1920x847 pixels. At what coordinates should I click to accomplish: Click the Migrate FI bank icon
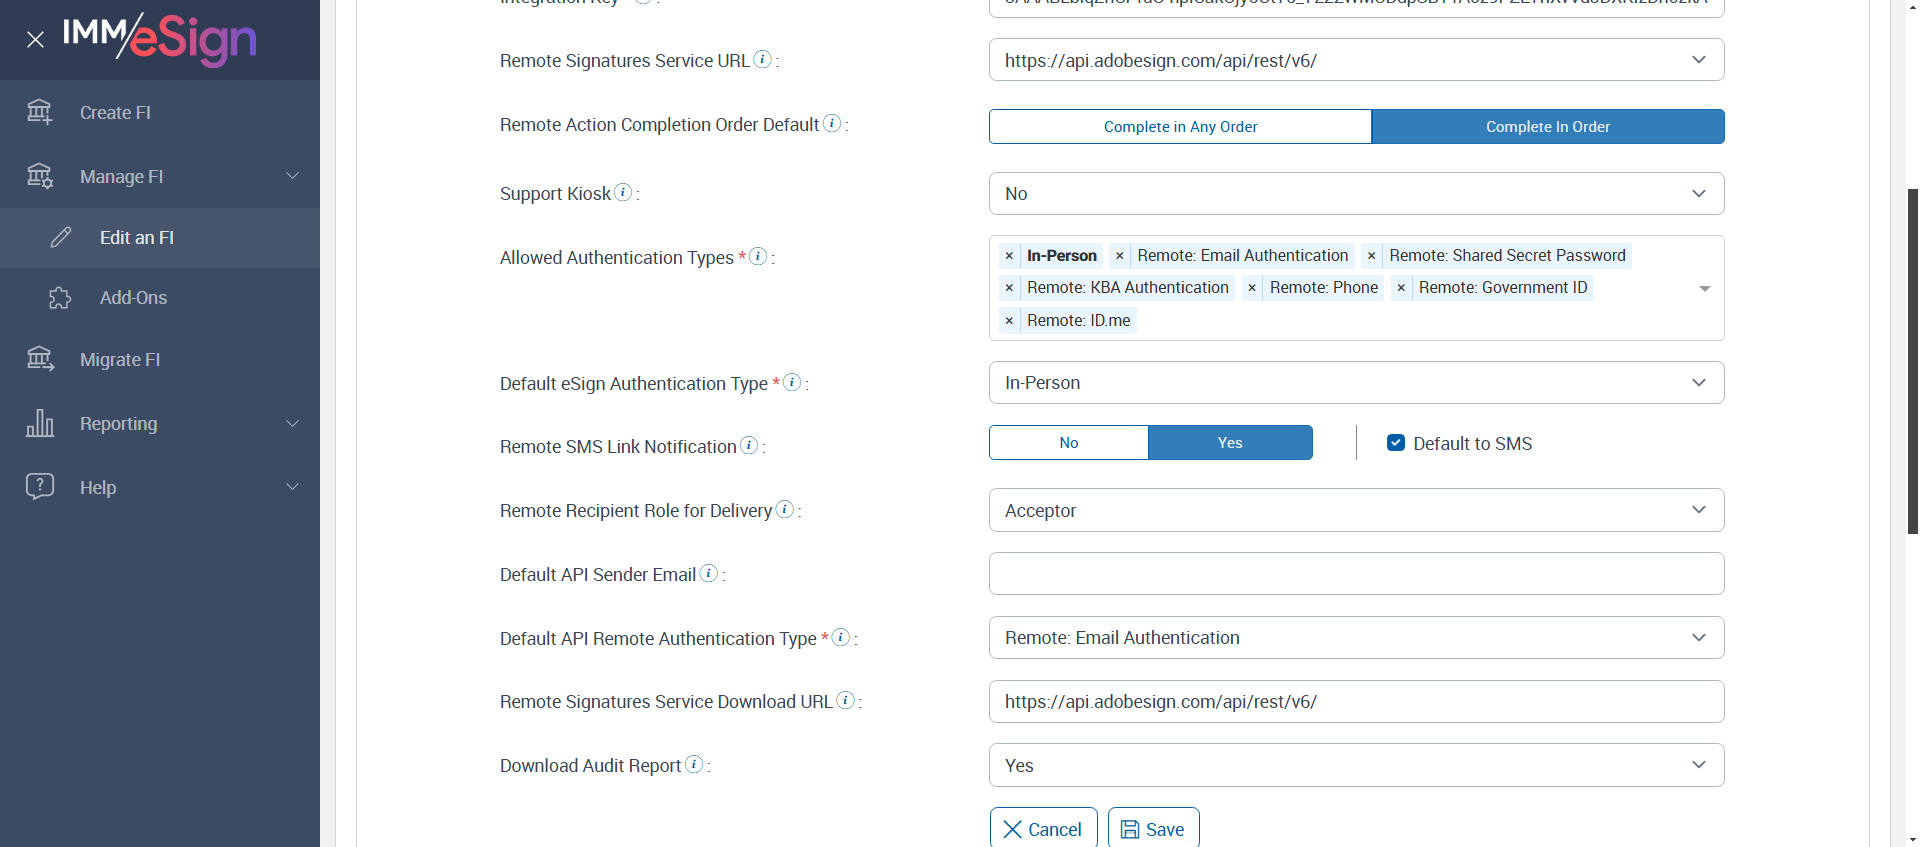click(40, 359)
